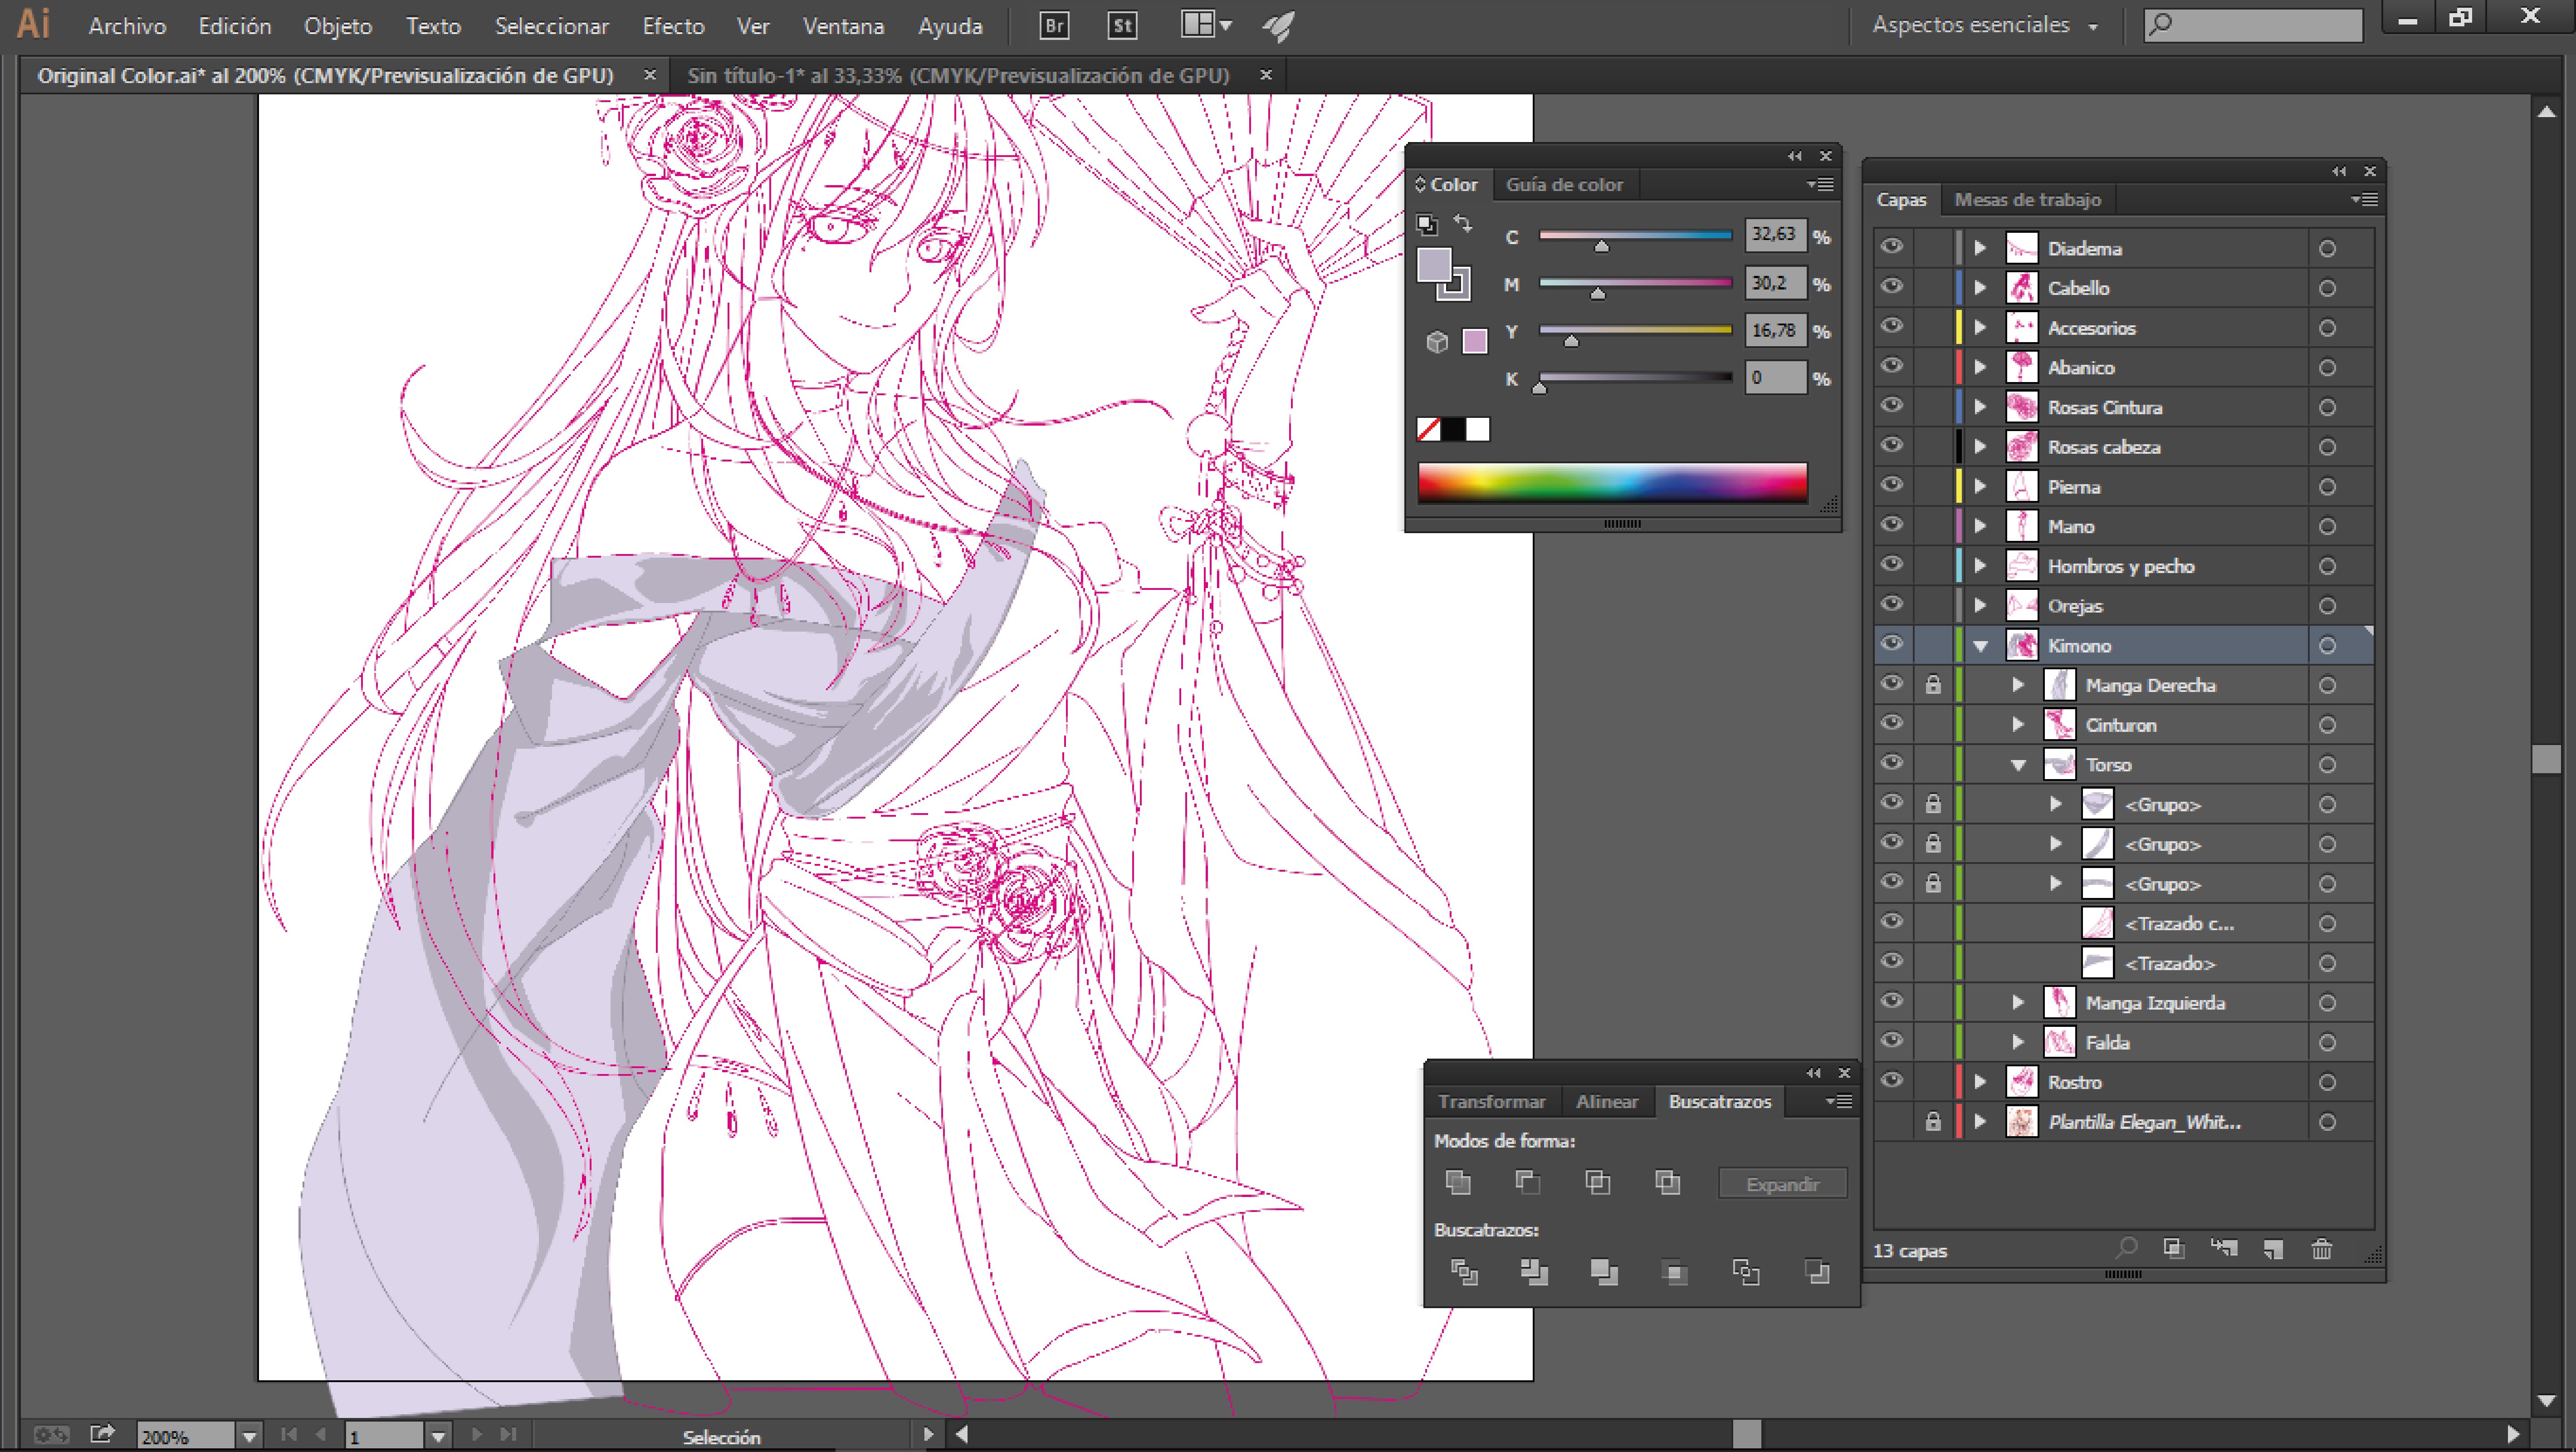This screenshot has width=2576, height=1452.
Task: Apply the Merge pathfinder
Action: 1604,1272
